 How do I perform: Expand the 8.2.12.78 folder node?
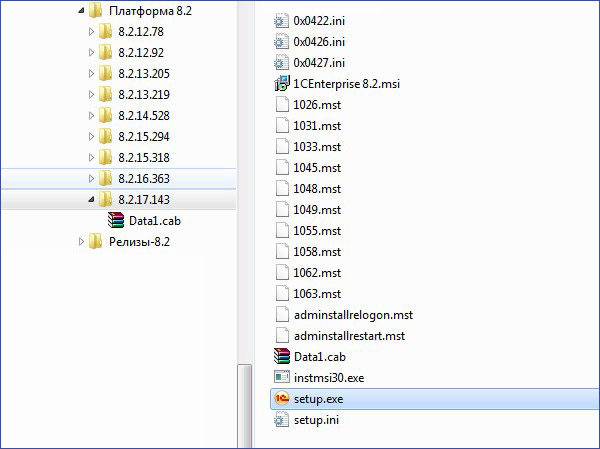(x=91, y=31)
